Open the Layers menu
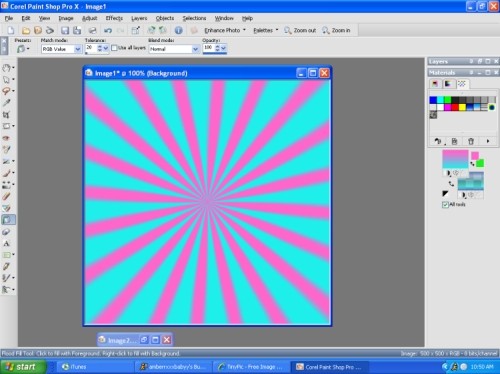 [139, 18]
